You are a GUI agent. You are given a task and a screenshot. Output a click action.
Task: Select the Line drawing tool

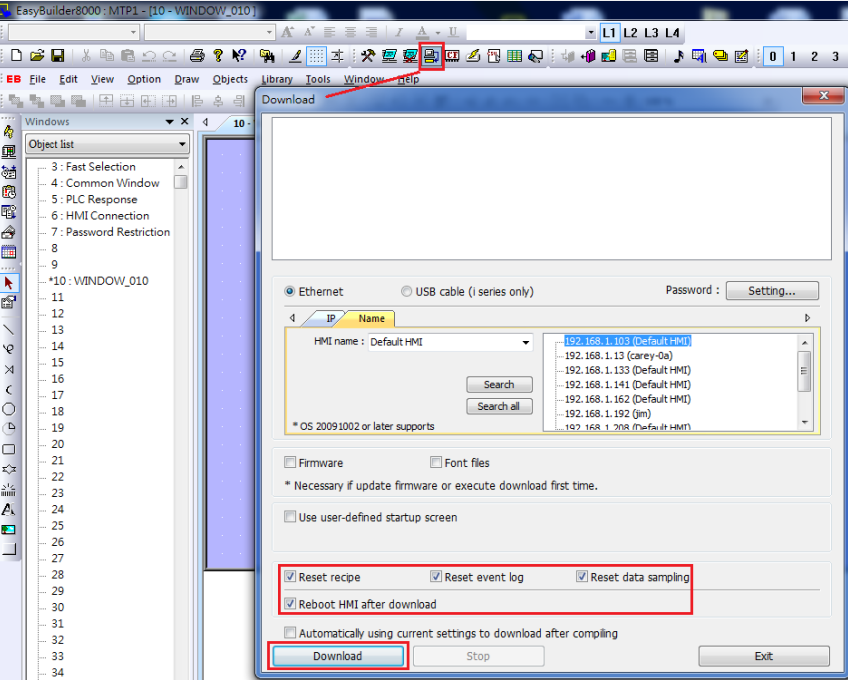point(9,329)
